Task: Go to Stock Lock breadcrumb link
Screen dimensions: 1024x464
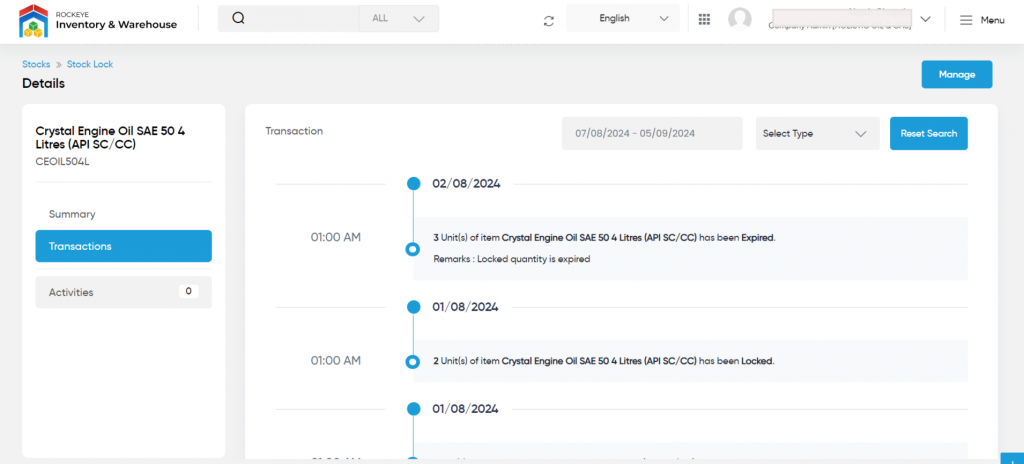Action: [90, 64]
